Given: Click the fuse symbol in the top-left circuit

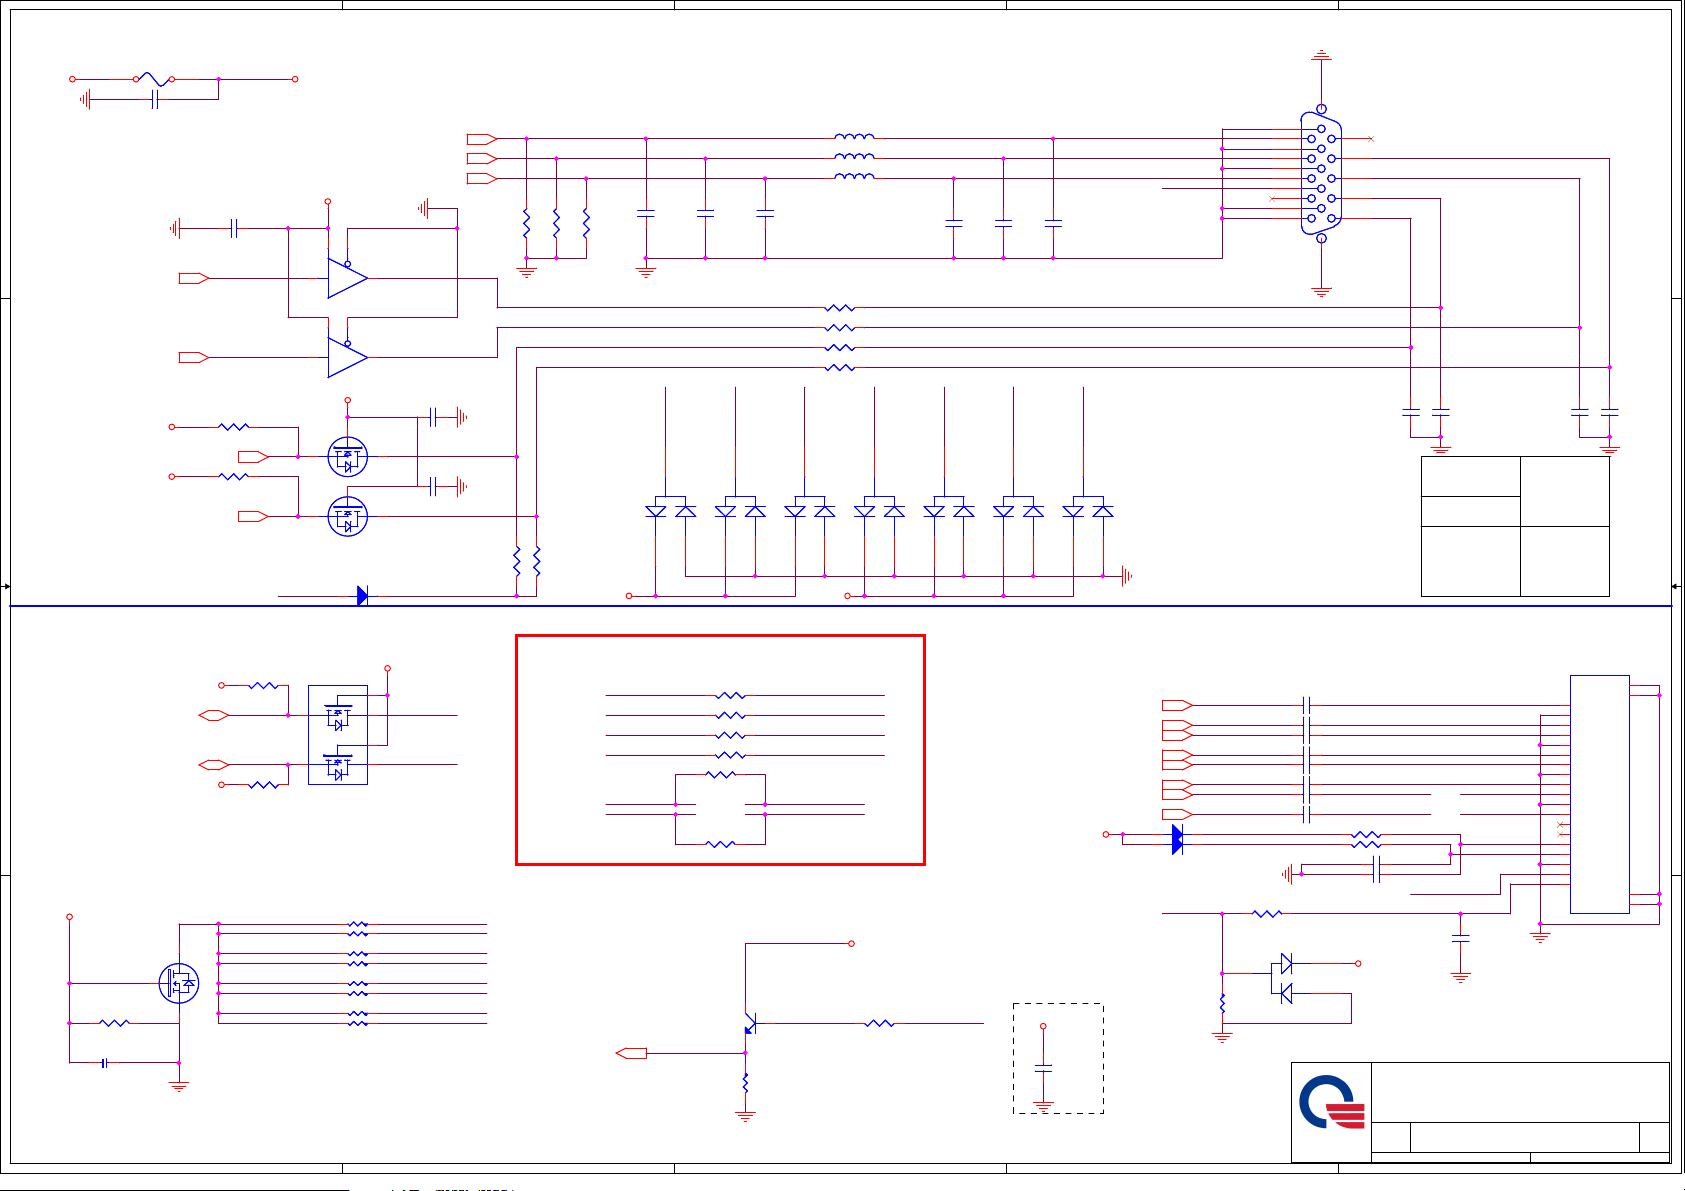Looking at the screenshot, I should tap(154, 79).
